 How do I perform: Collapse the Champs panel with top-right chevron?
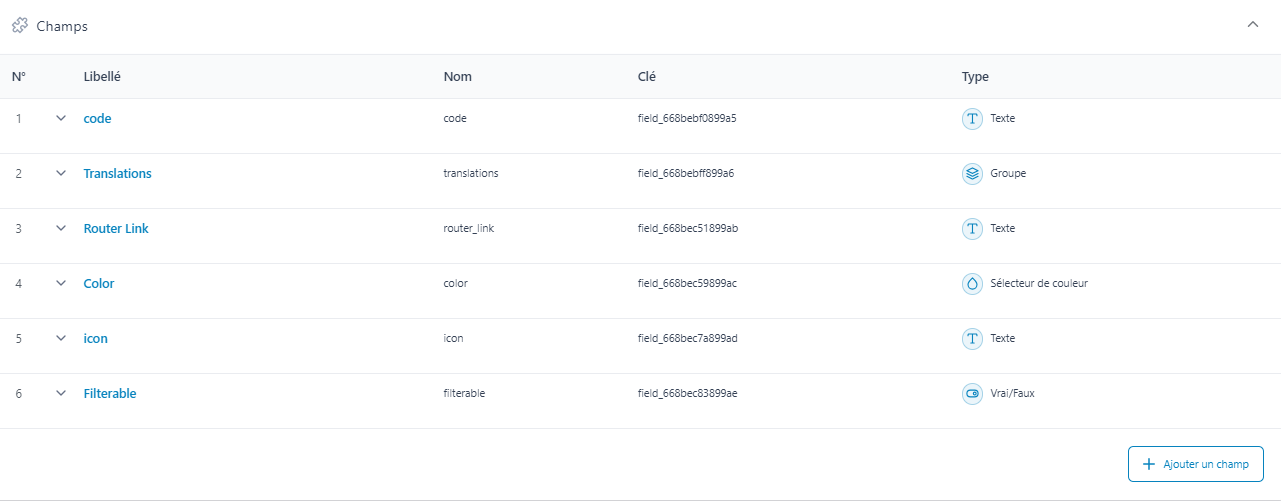click(1253, 25)
